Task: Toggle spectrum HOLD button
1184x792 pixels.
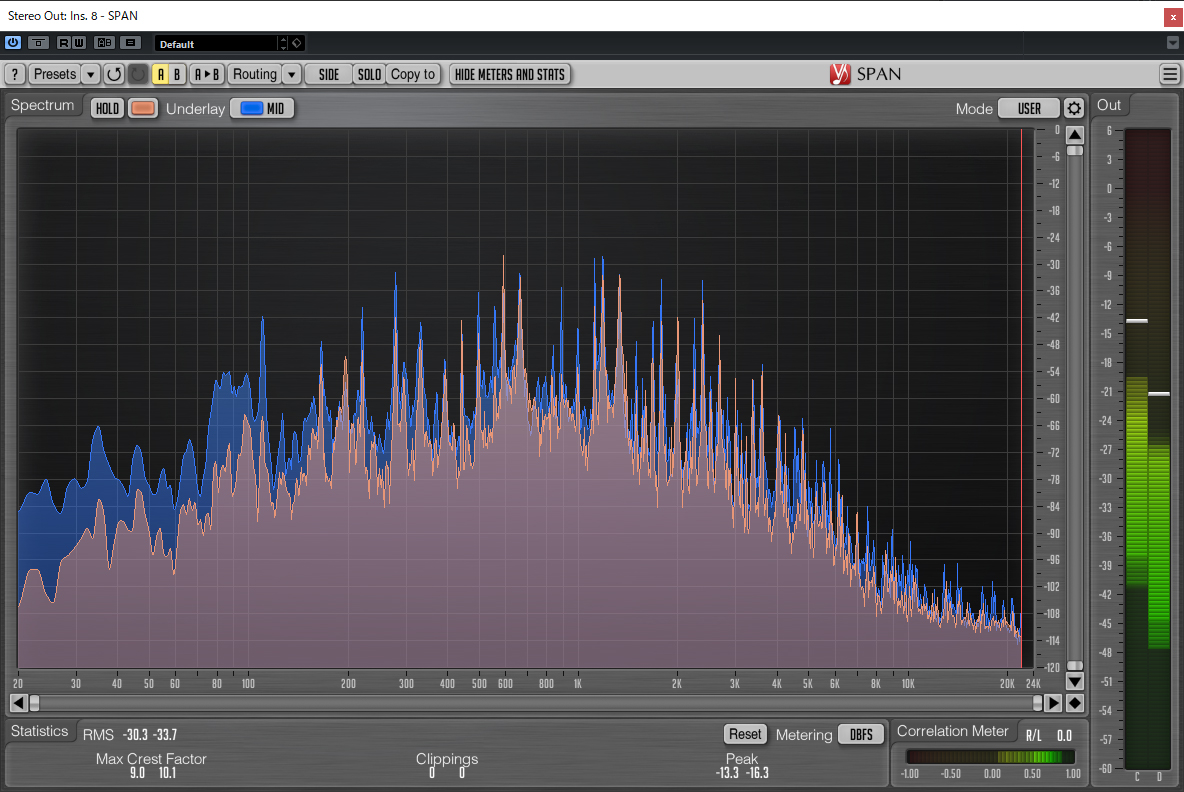Action: (107, 108)
